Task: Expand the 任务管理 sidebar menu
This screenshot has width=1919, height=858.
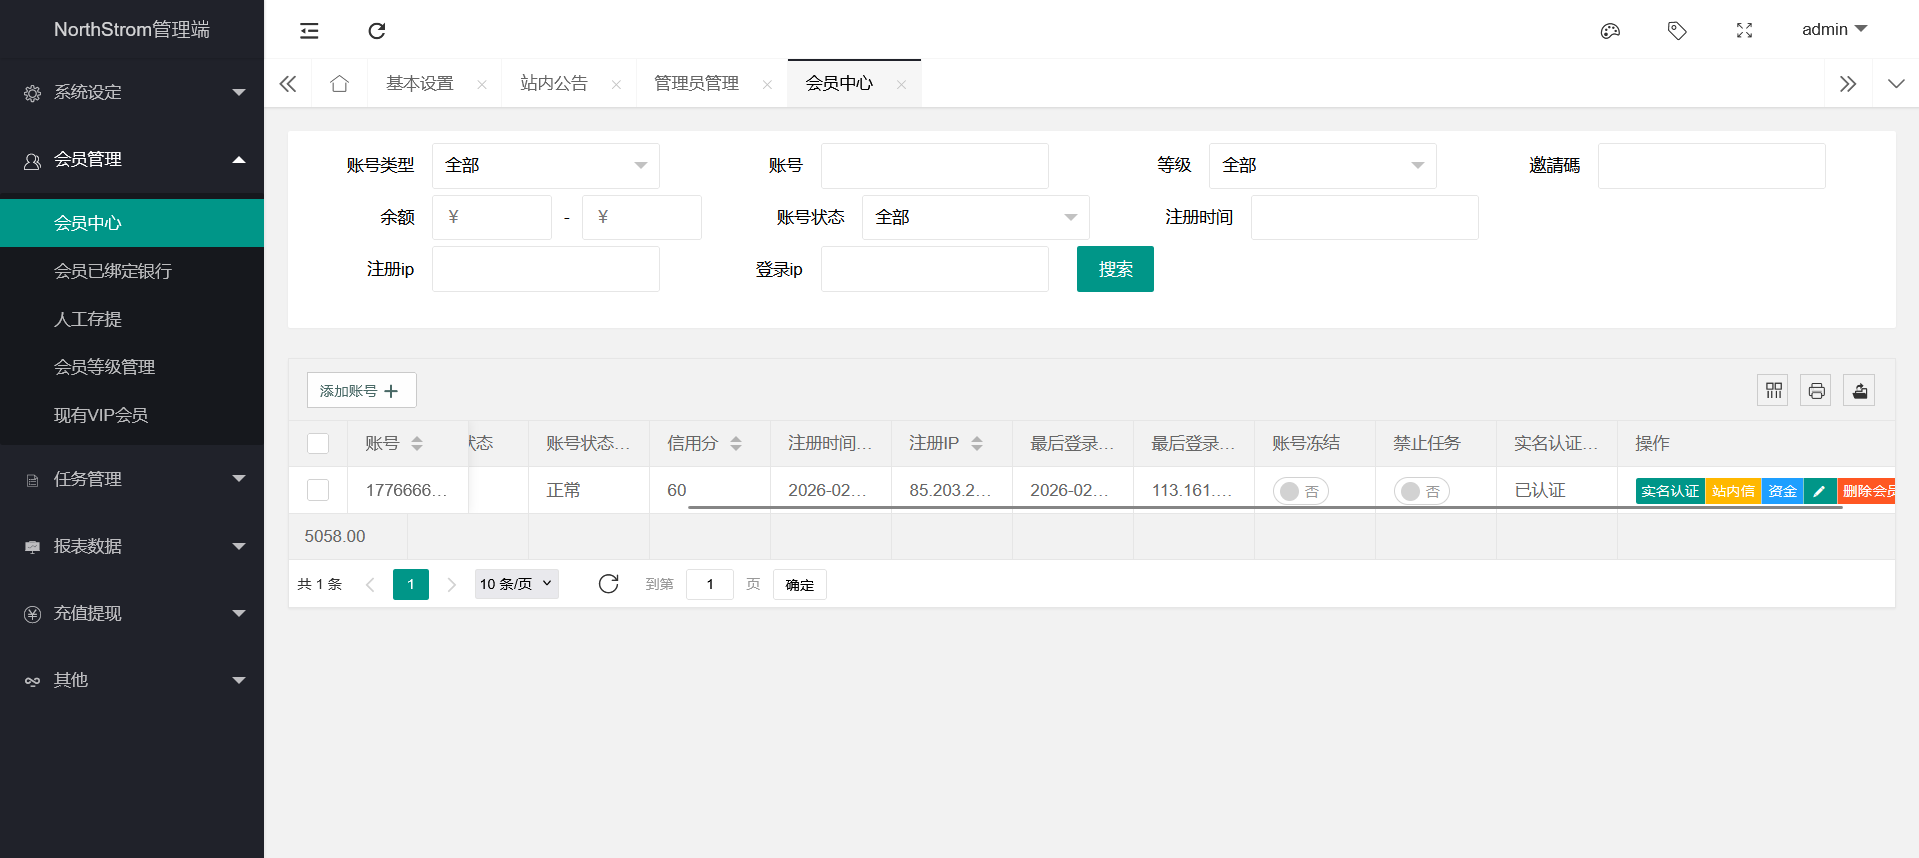Action: pos(132,479)
